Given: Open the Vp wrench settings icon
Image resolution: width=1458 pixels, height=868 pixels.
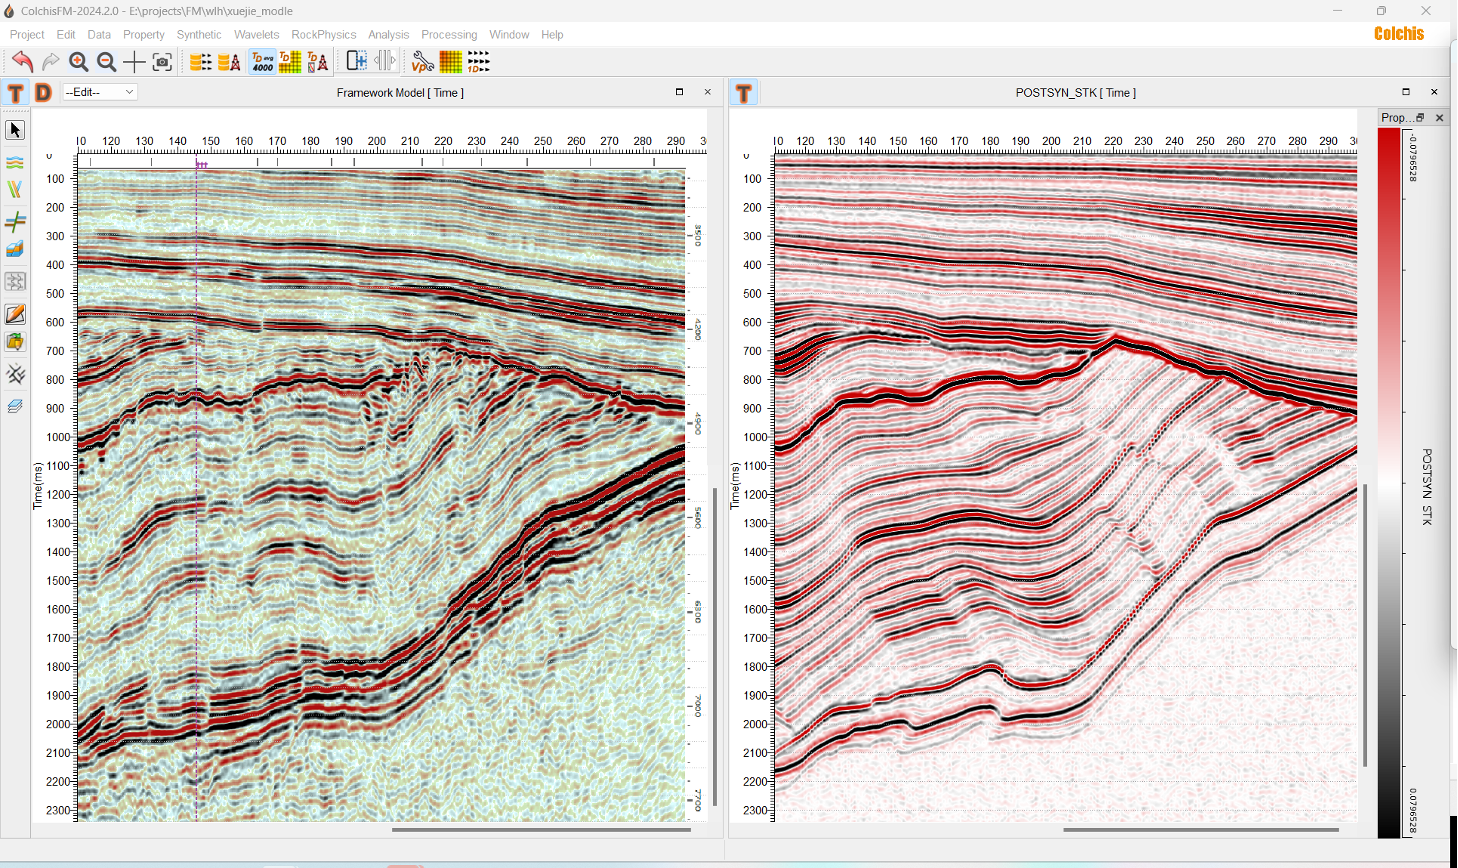Looking at the screenshot, I should [x=423, y=62].
